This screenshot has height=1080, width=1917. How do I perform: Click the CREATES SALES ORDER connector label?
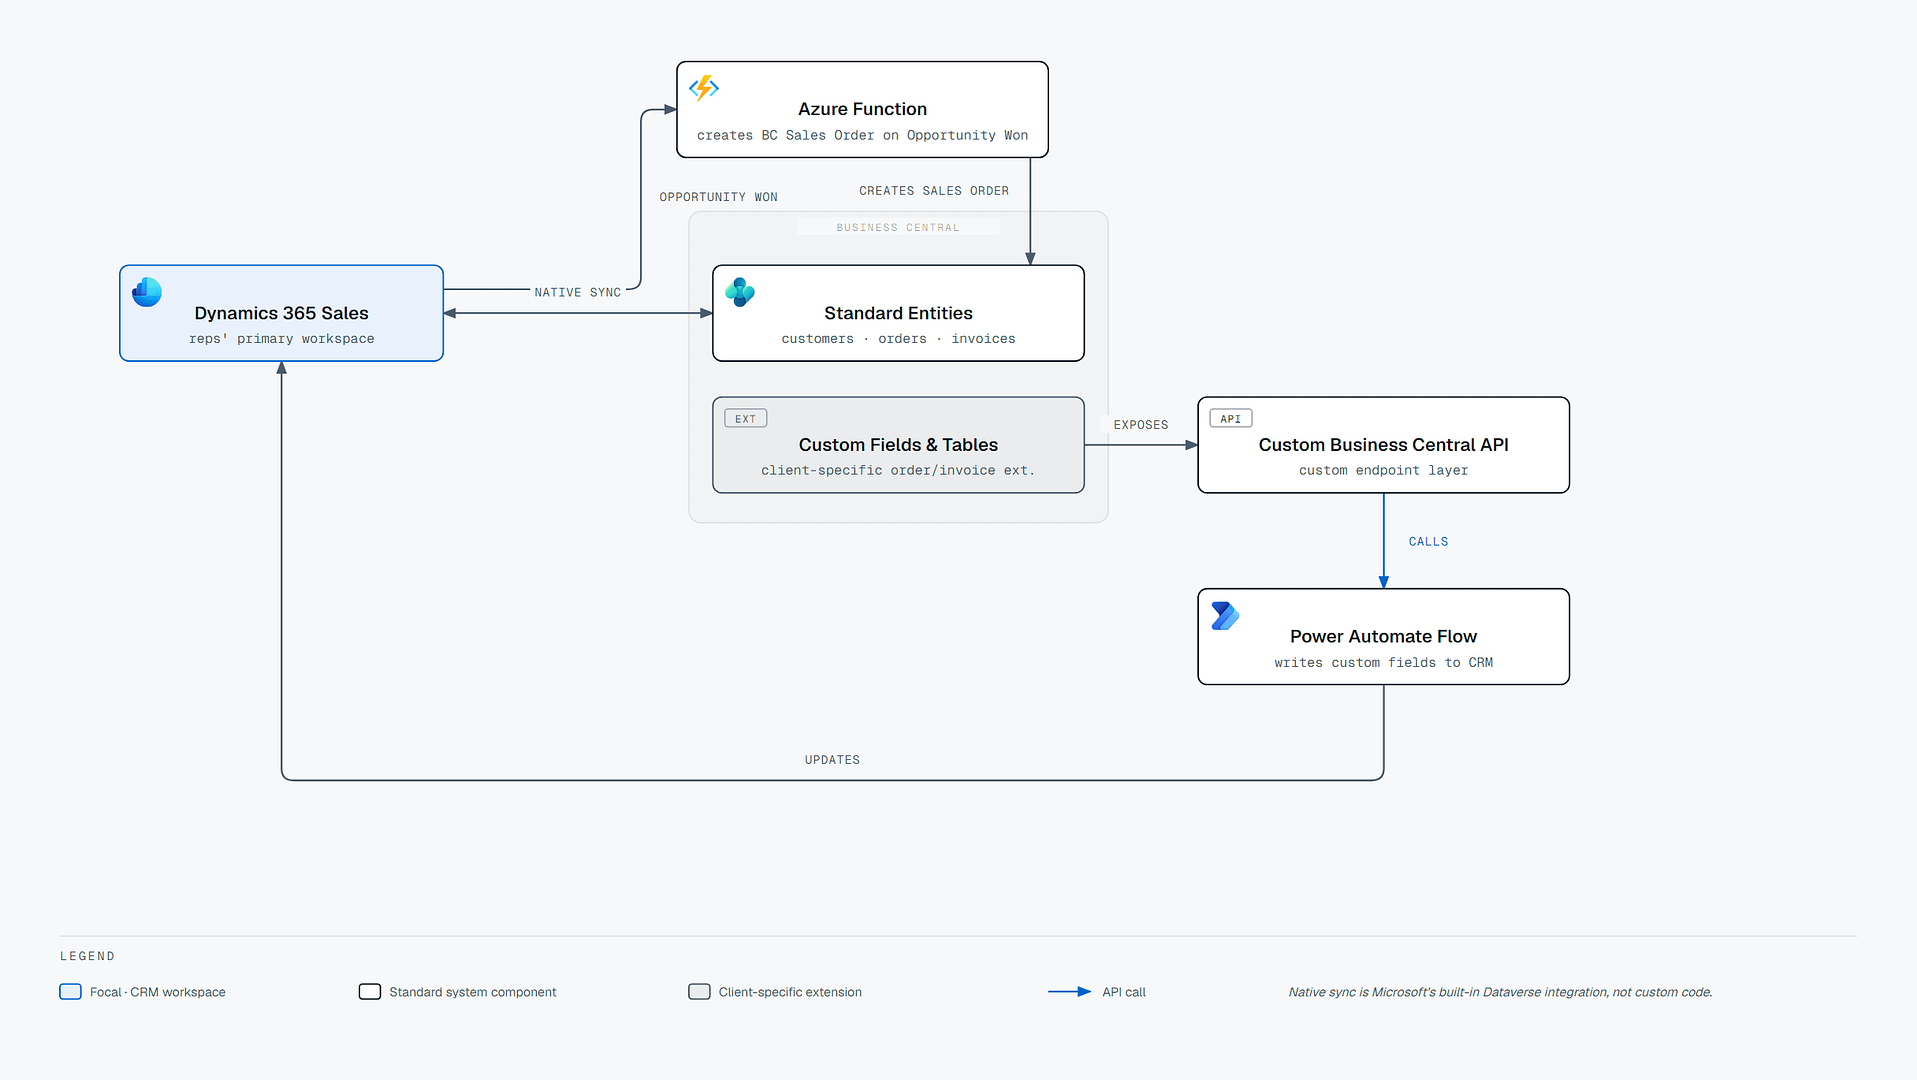coord(934,191)
